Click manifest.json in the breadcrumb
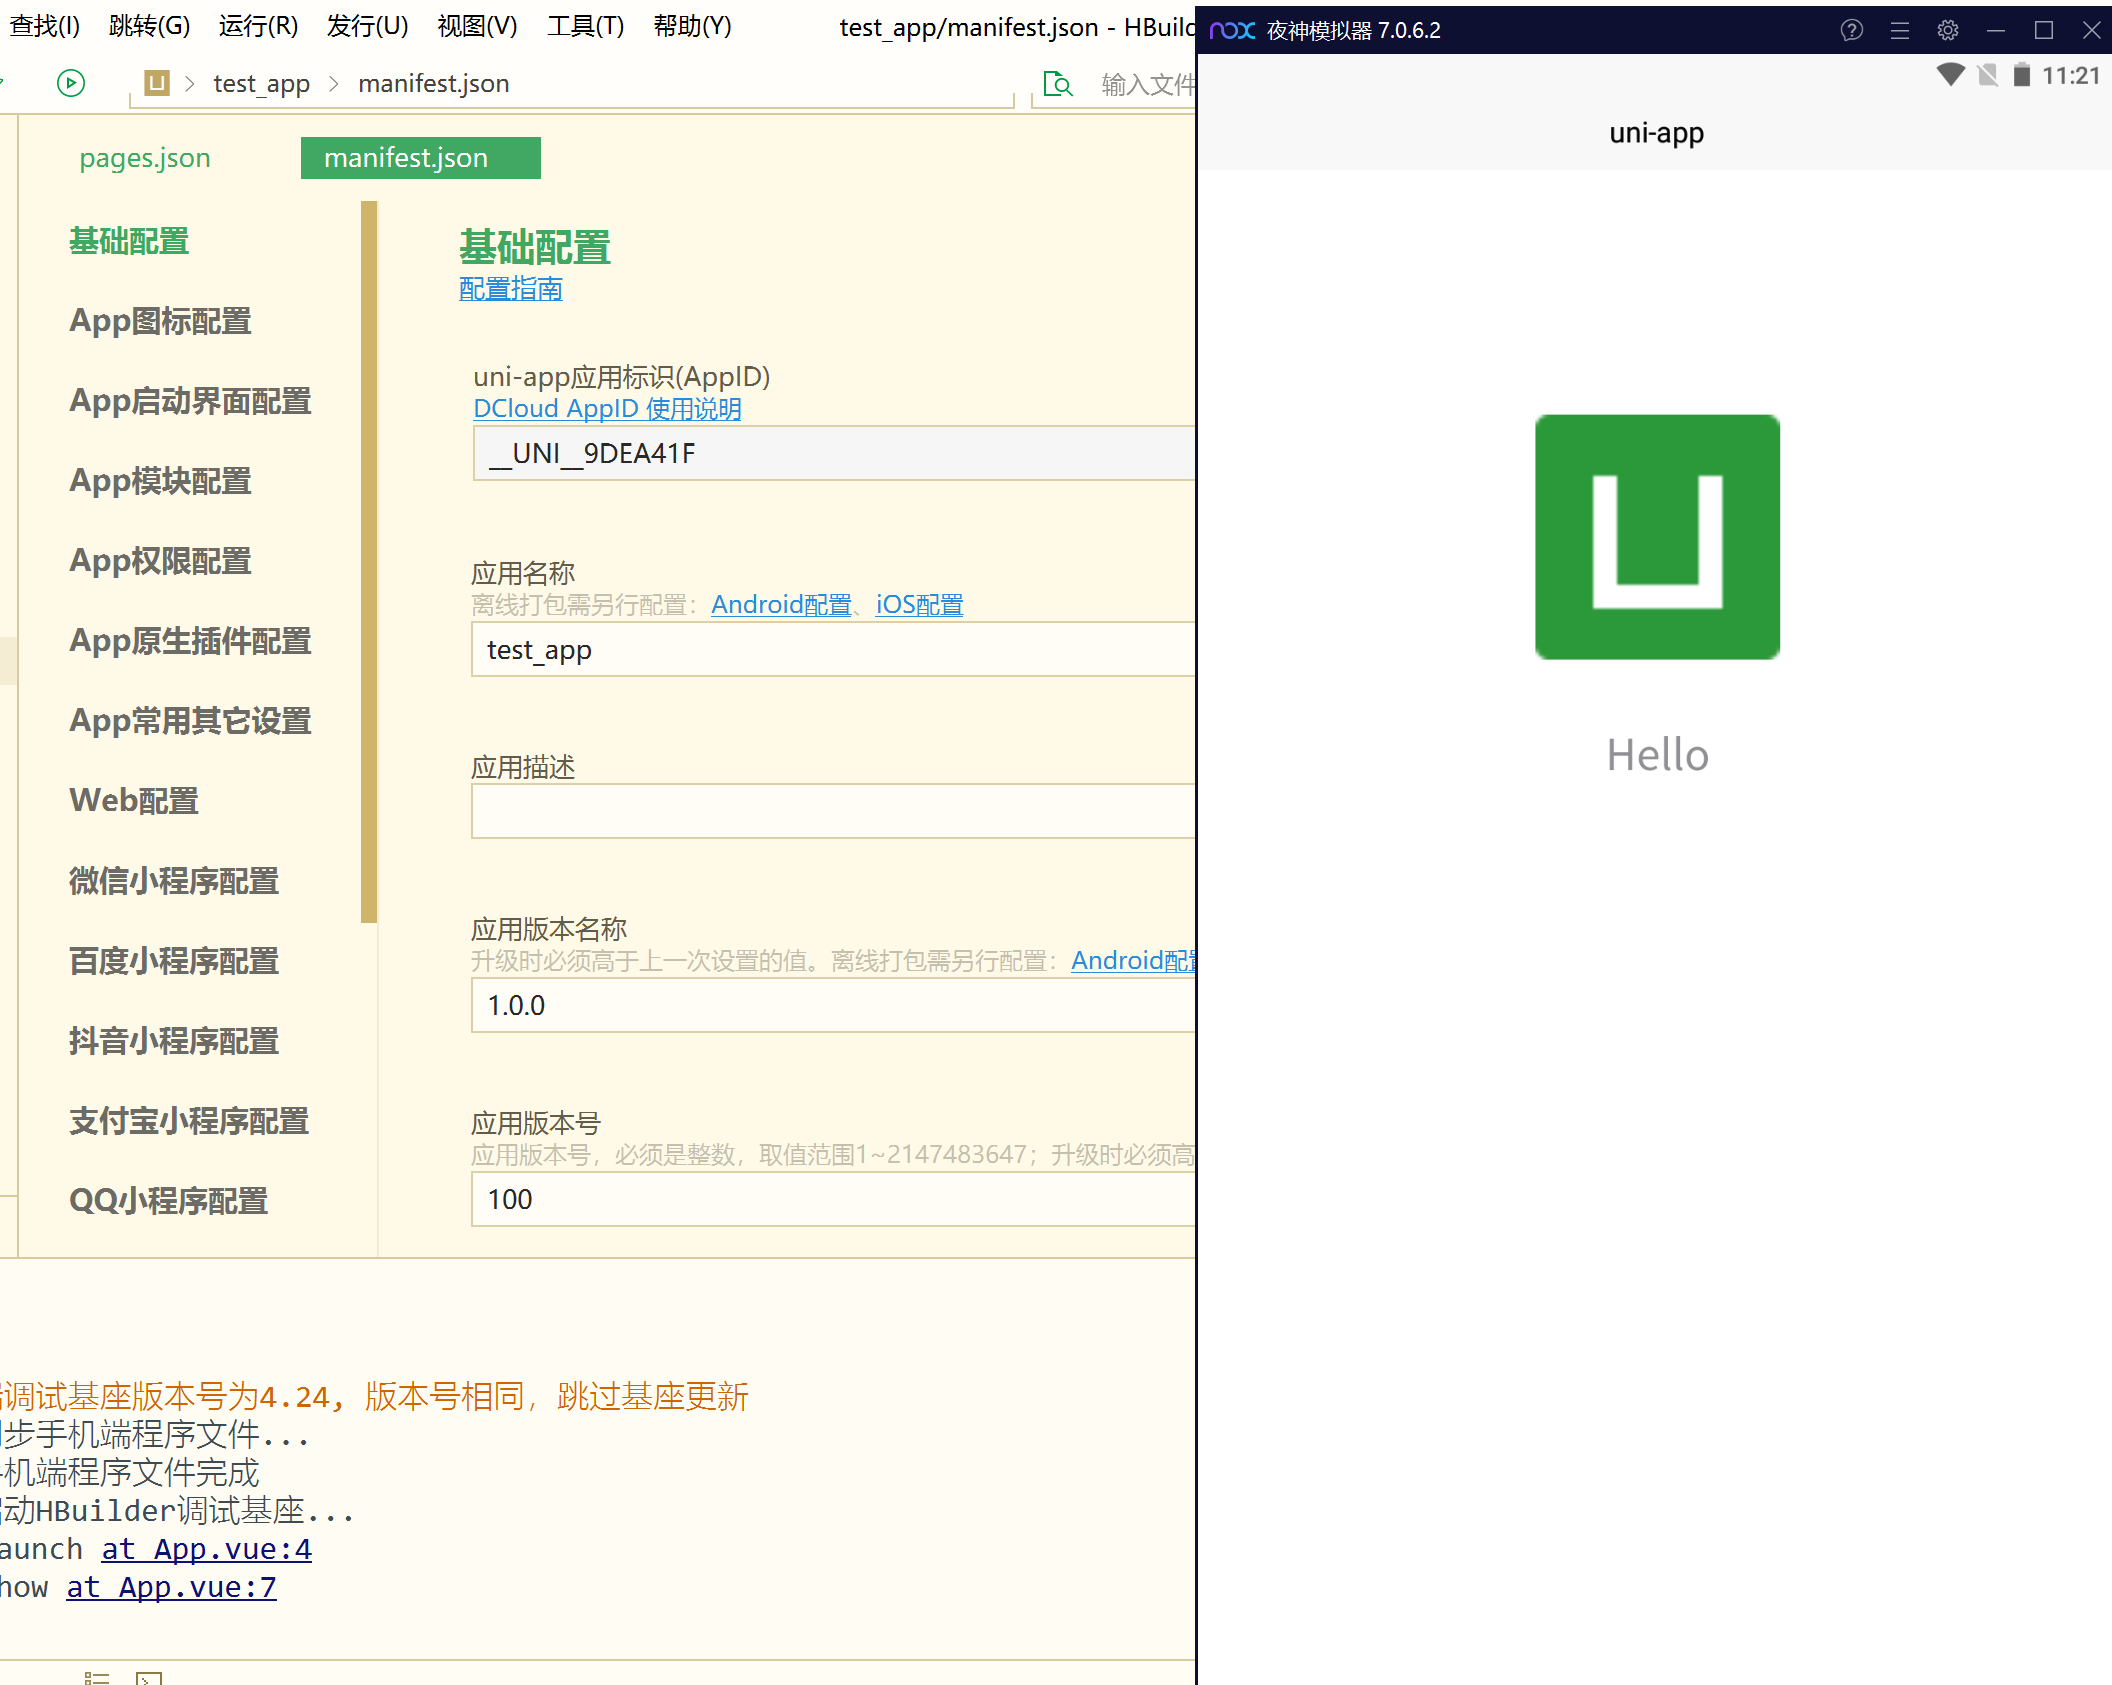This screenshot has width=2112, height=1685. point(434,84)
